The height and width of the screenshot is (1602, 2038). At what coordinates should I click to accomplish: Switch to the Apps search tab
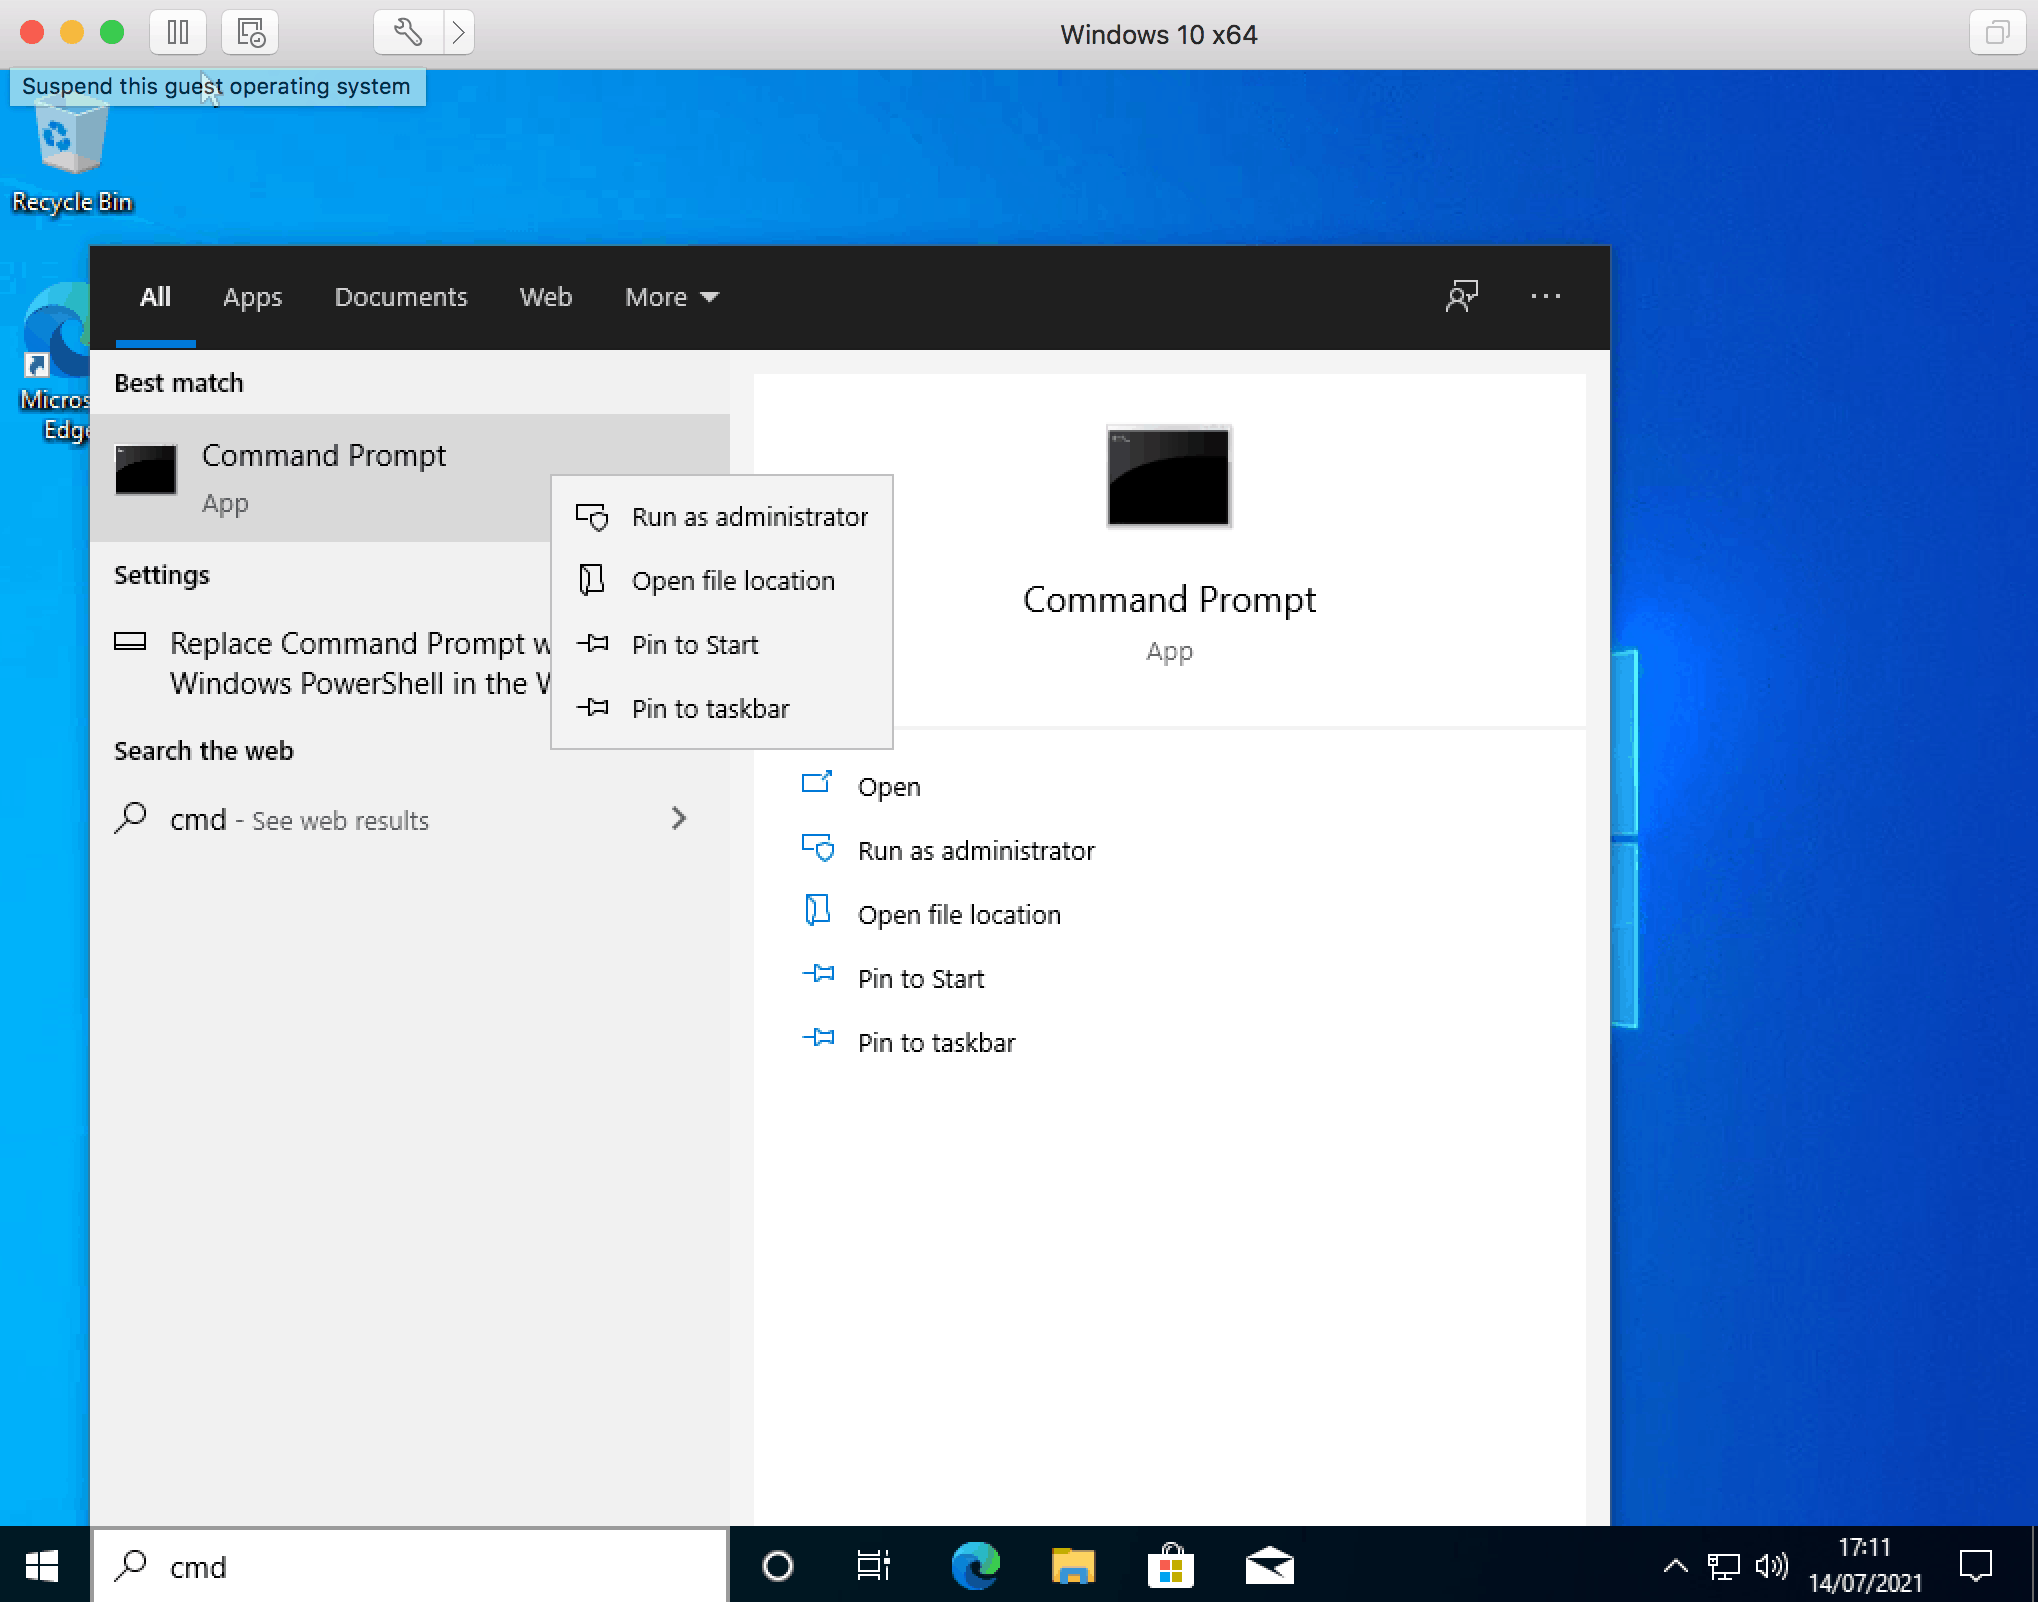click(252, 297)
